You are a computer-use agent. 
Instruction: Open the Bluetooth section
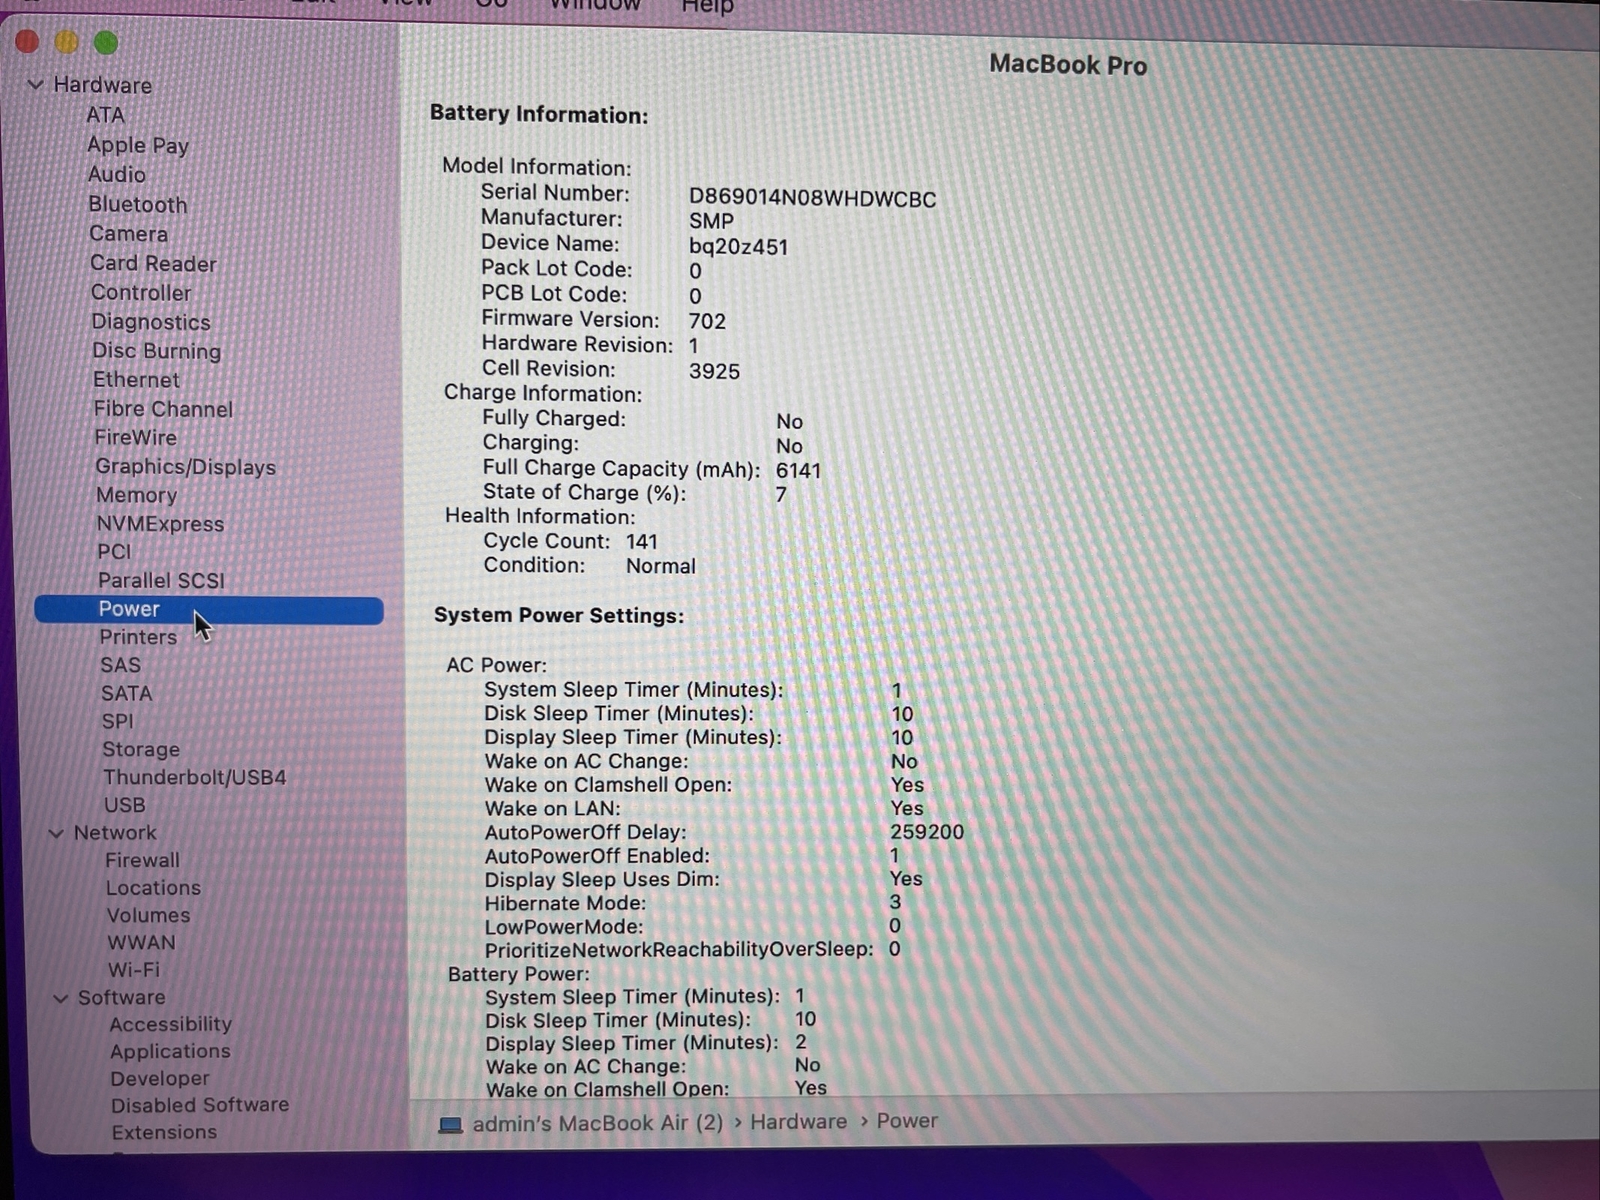pos(138,204)
